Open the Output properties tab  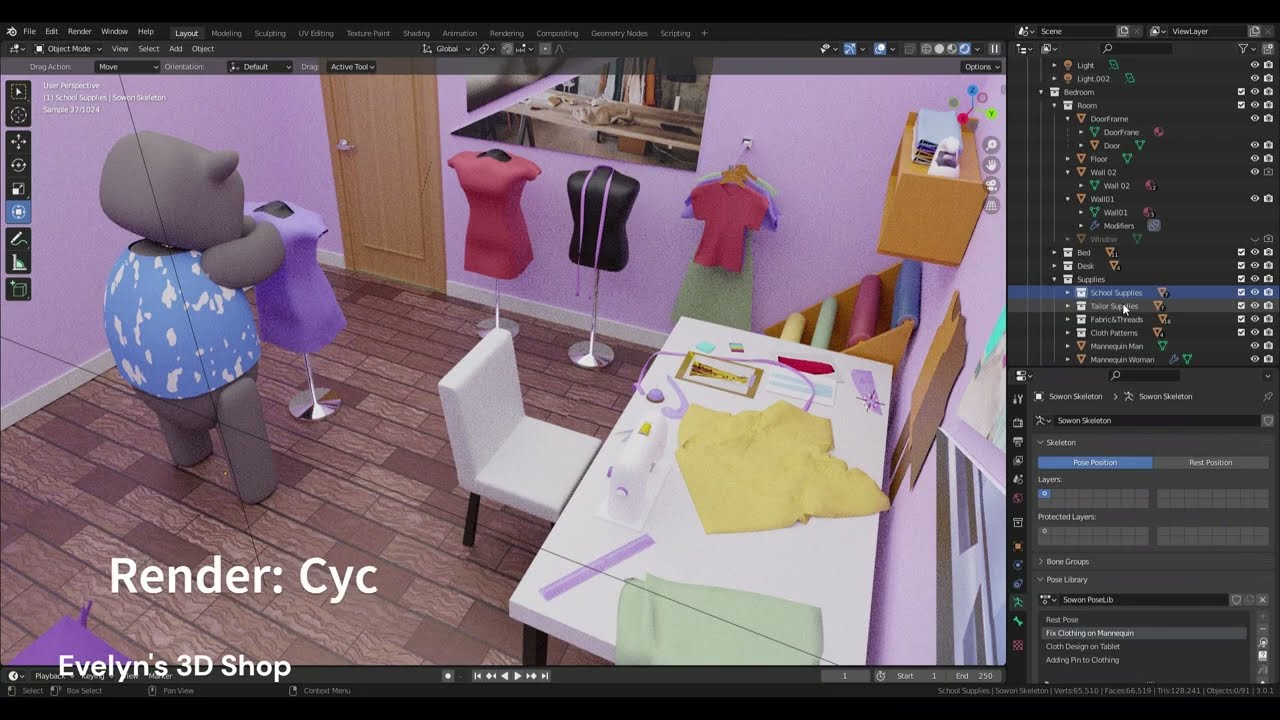click(x=1018, y=441)
